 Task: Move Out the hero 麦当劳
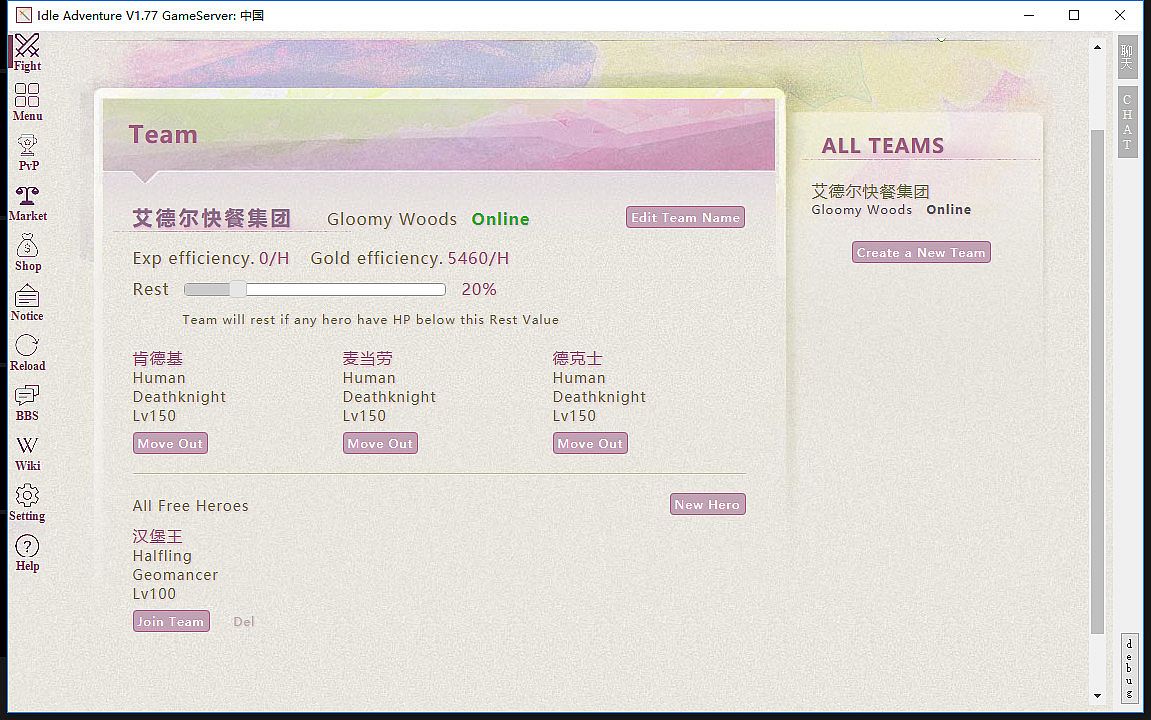tap(380, 443)
